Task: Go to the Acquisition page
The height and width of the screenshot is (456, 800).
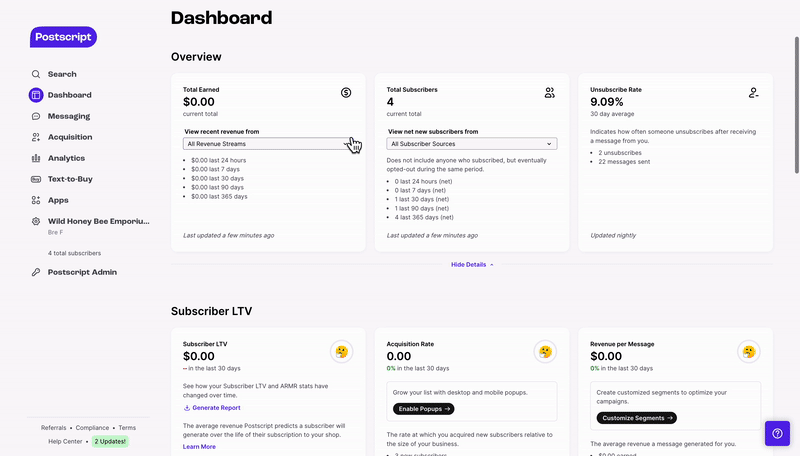Action: 69,137
